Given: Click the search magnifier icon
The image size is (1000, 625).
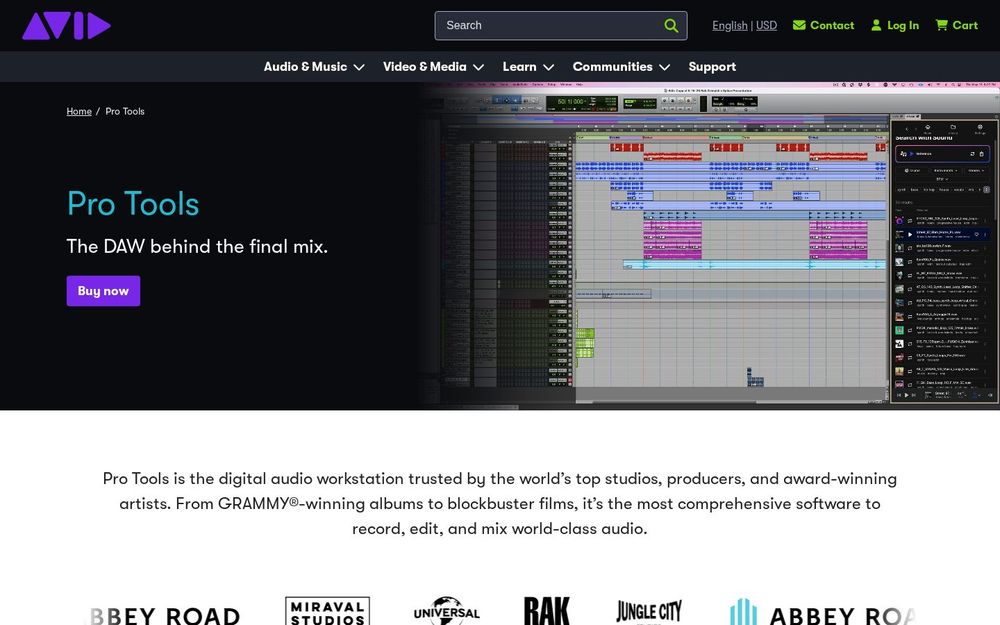Looking at the screenshot, I should [x=671, y=26].
